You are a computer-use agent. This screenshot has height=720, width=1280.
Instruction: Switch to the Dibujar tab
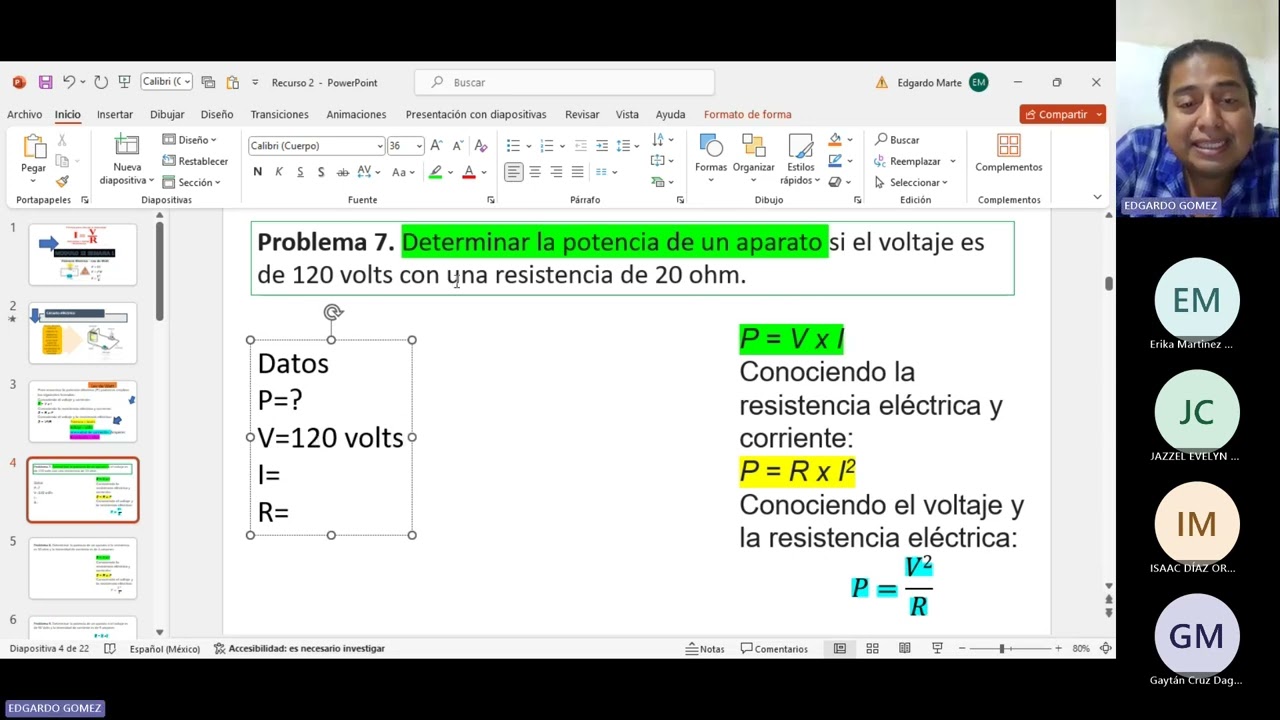click(x=167, y=115)
